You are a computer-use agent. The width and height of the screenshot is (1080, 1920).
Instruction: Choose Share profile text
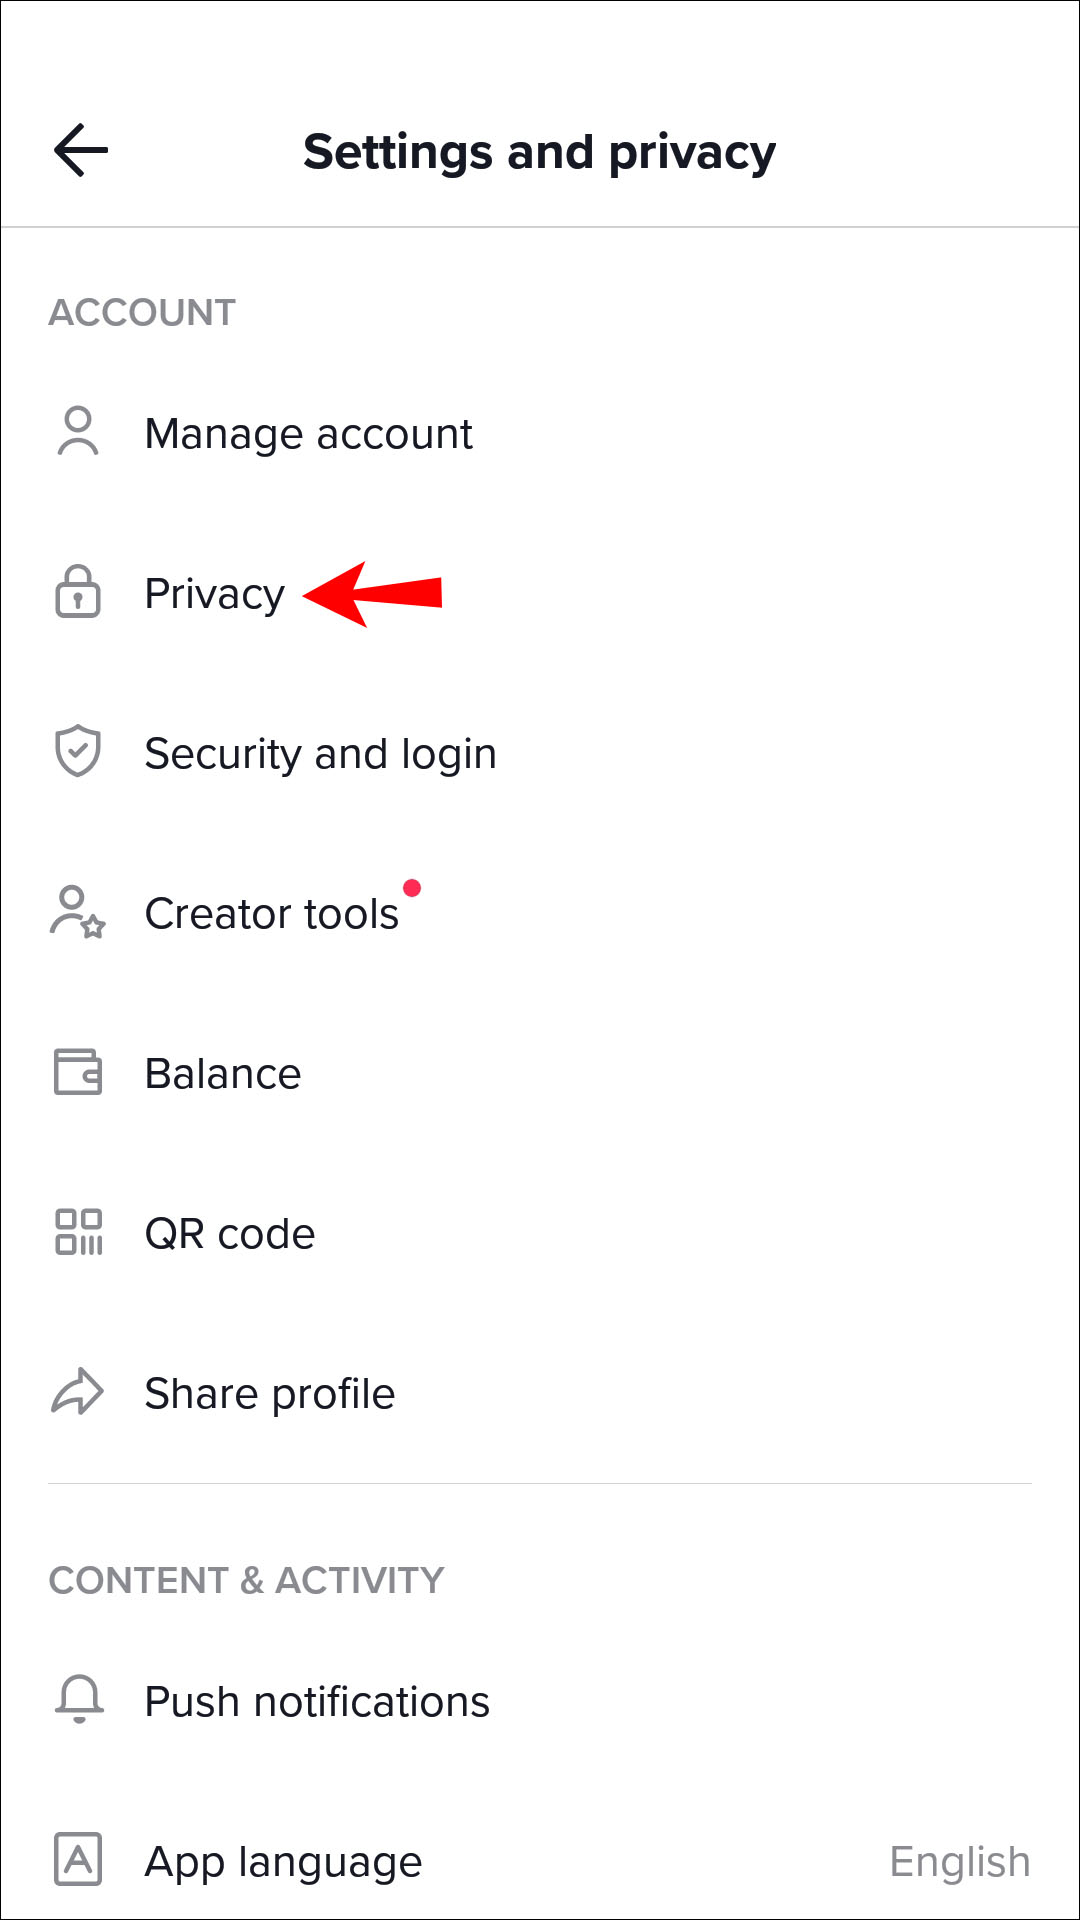tap(269, 1394)
